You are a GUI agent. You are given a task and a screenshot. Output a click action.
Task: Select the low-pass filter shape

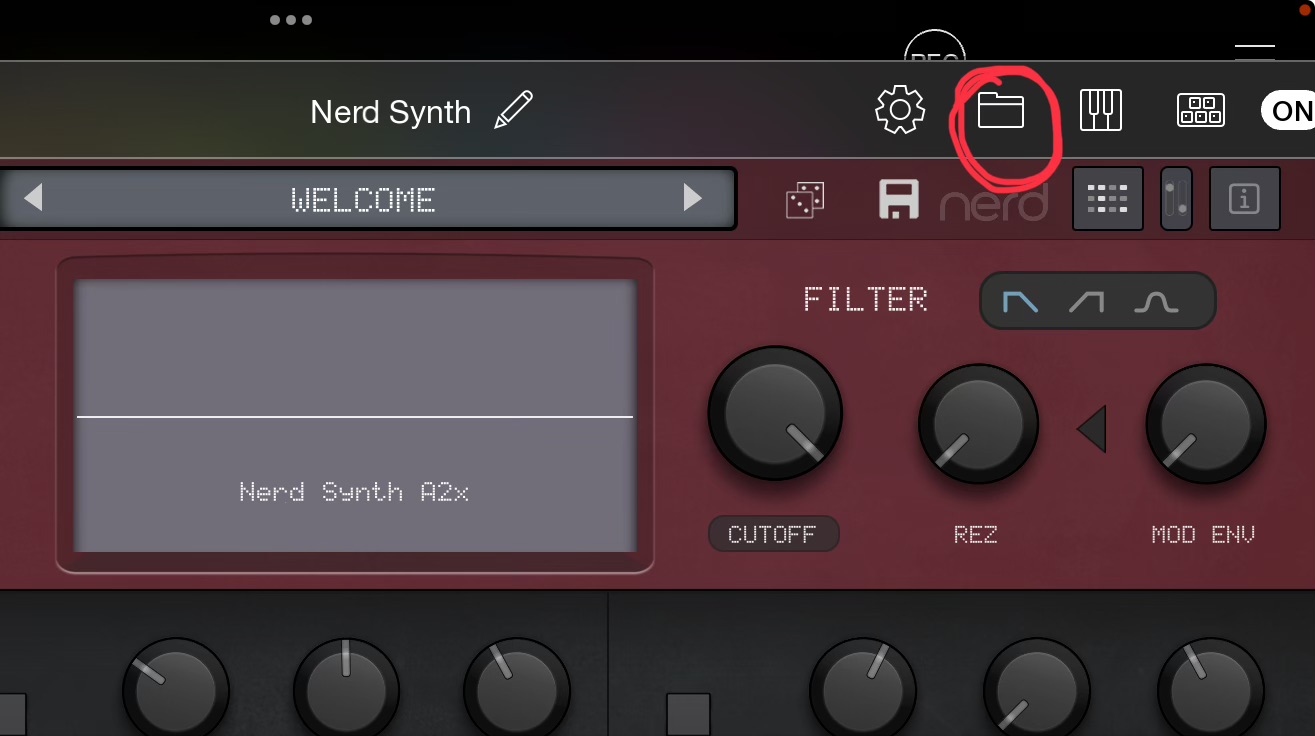tap(1021, 301)
